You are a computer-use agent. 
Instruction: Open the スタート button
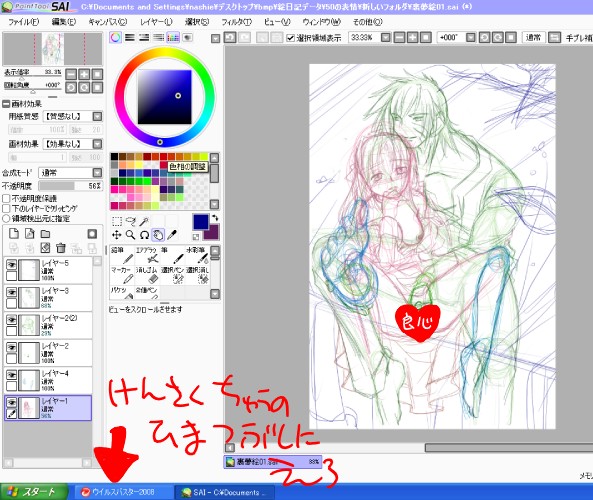click(x=34, y=492)
